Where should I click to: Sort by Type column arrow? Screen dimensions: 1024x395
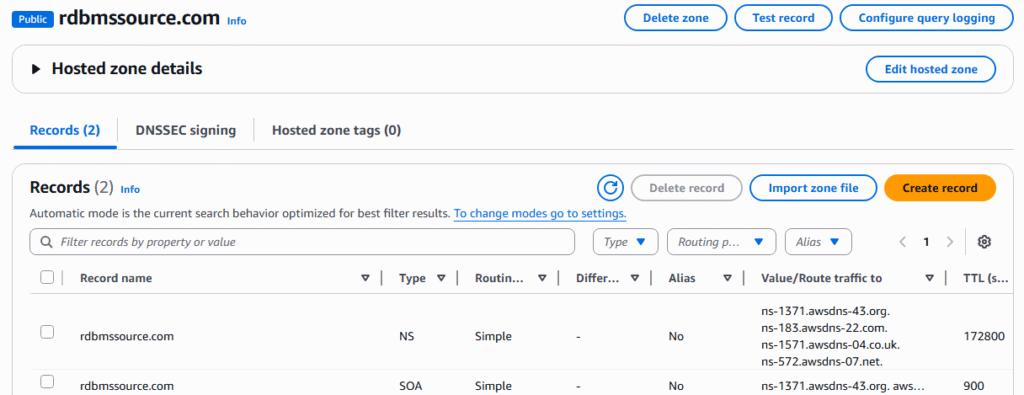[441, 278]
